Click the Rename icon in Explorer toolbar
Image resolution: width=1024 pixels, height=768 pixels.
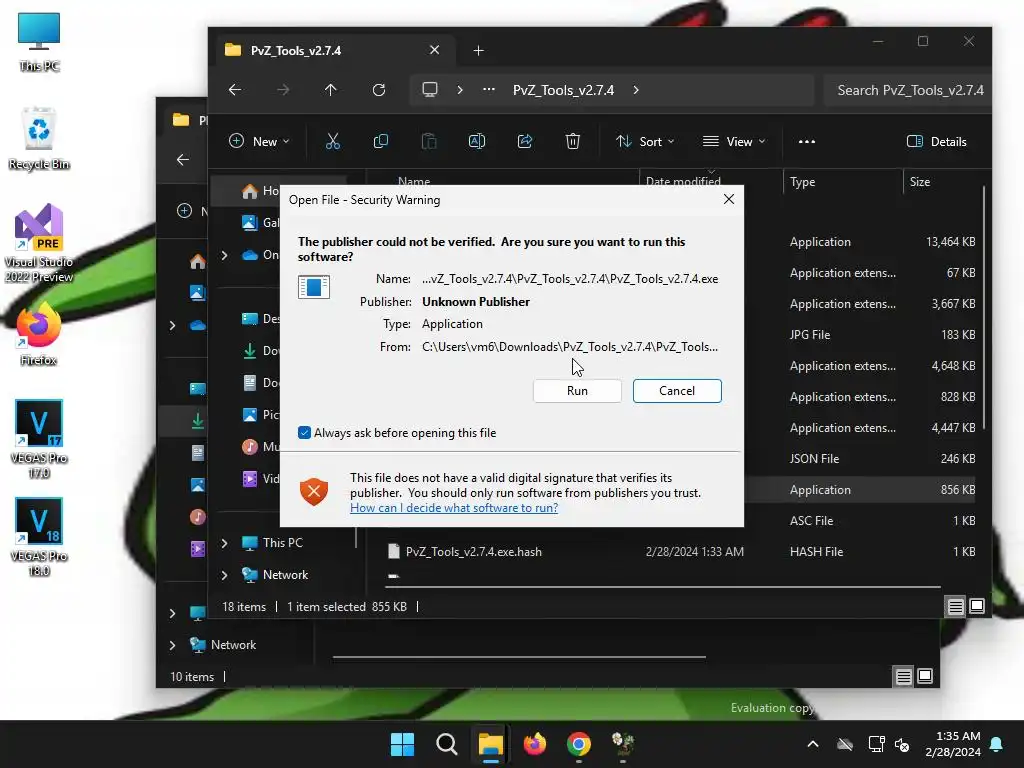click(x=477, y=141)
